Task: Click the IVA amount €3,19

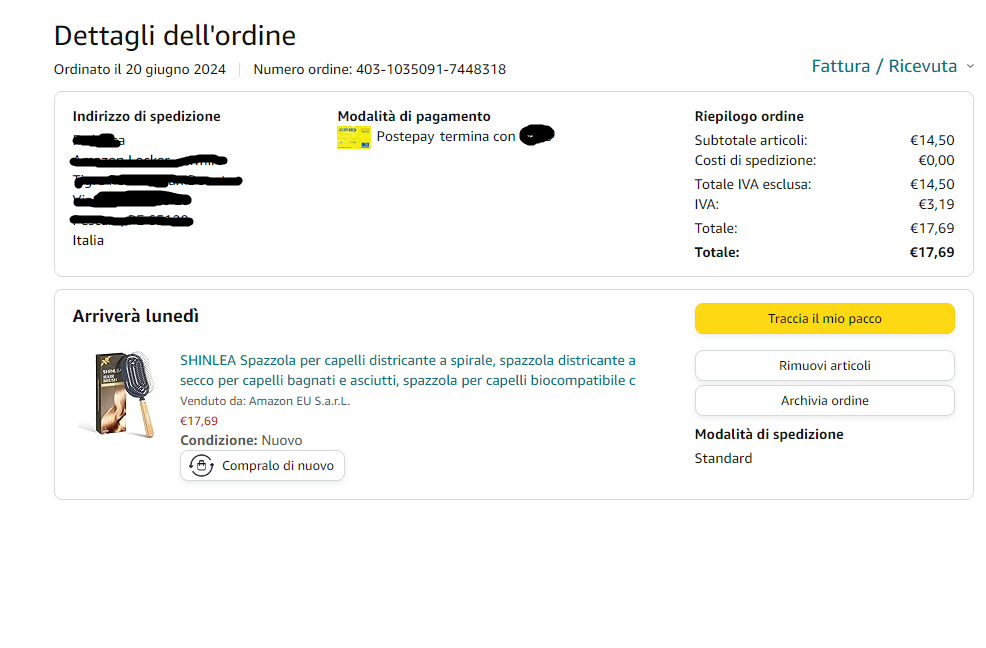Action: click(936, 204)
